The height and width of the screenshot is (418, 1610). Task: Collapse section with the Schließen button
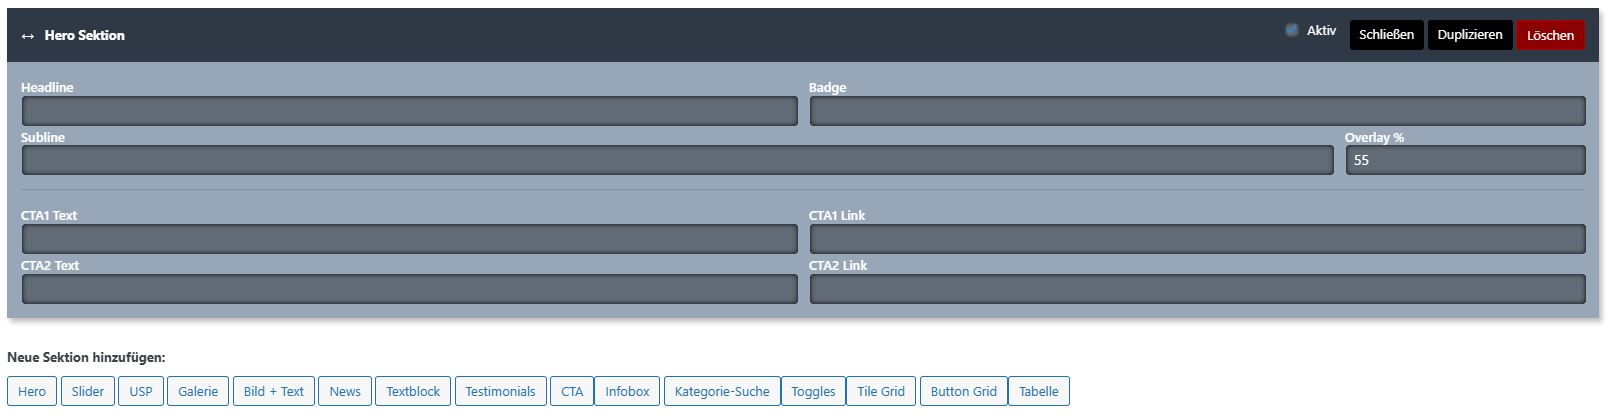pyautogui.click(x=1386, y=35)
